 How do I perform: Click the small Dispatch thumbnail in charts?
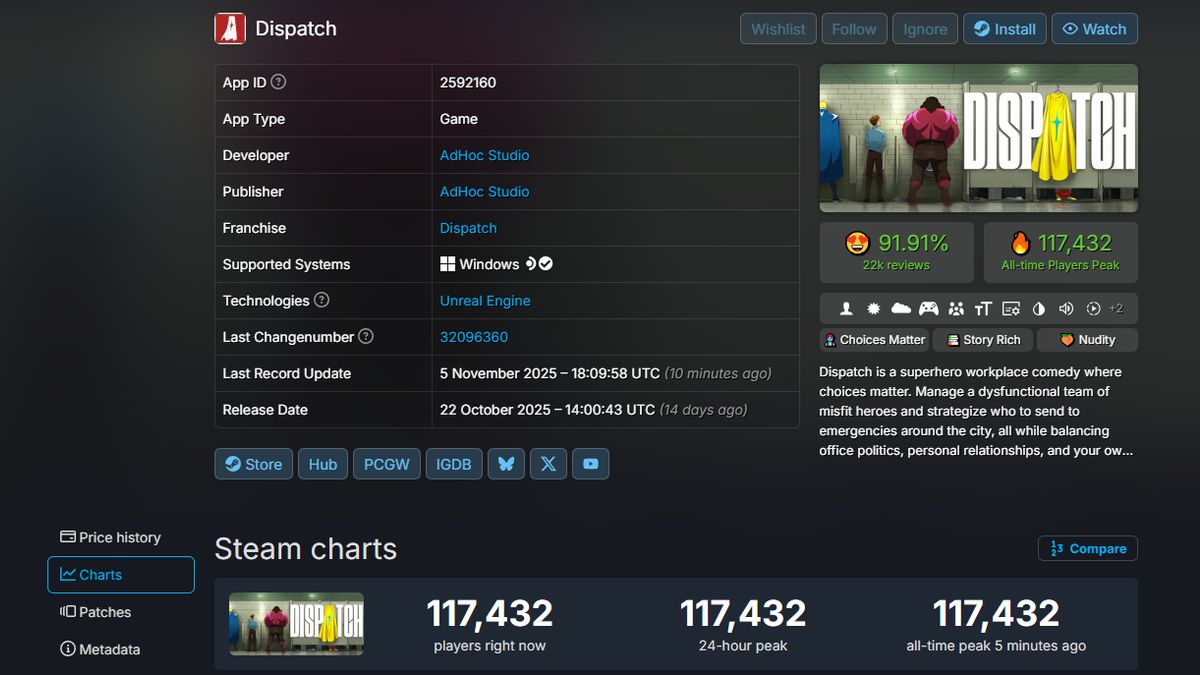coord(297,624)
